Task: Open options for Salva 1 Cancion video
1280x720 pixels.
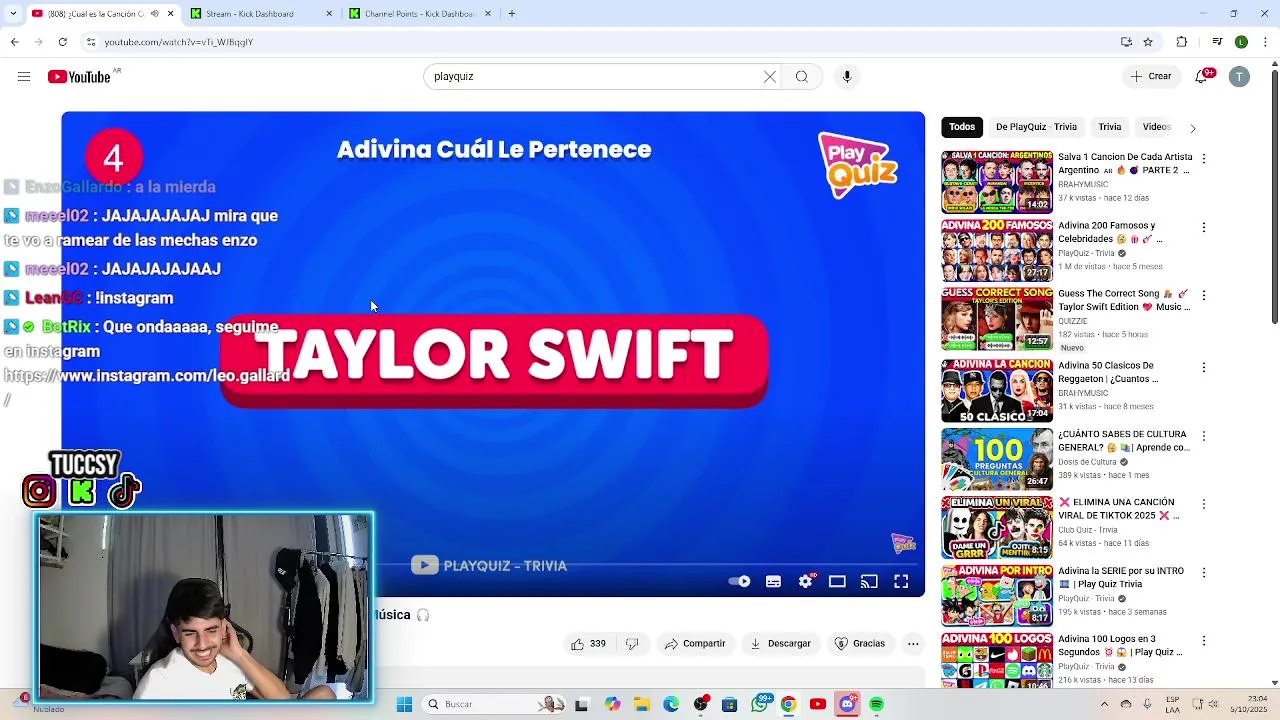Action: click(x=1204, y=159)
